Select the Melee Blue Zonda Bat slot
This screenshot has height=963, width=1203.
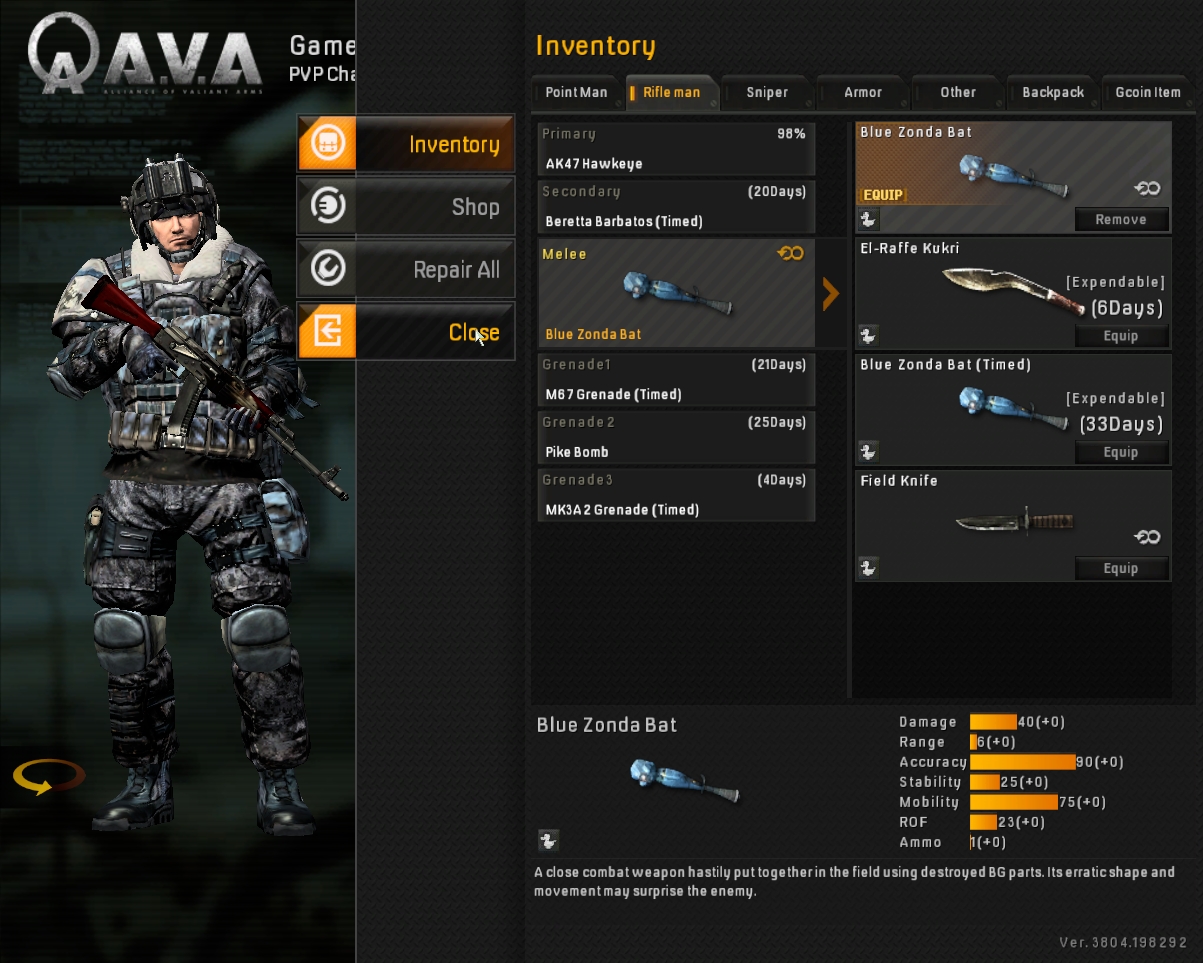click(x=676, y=293)
